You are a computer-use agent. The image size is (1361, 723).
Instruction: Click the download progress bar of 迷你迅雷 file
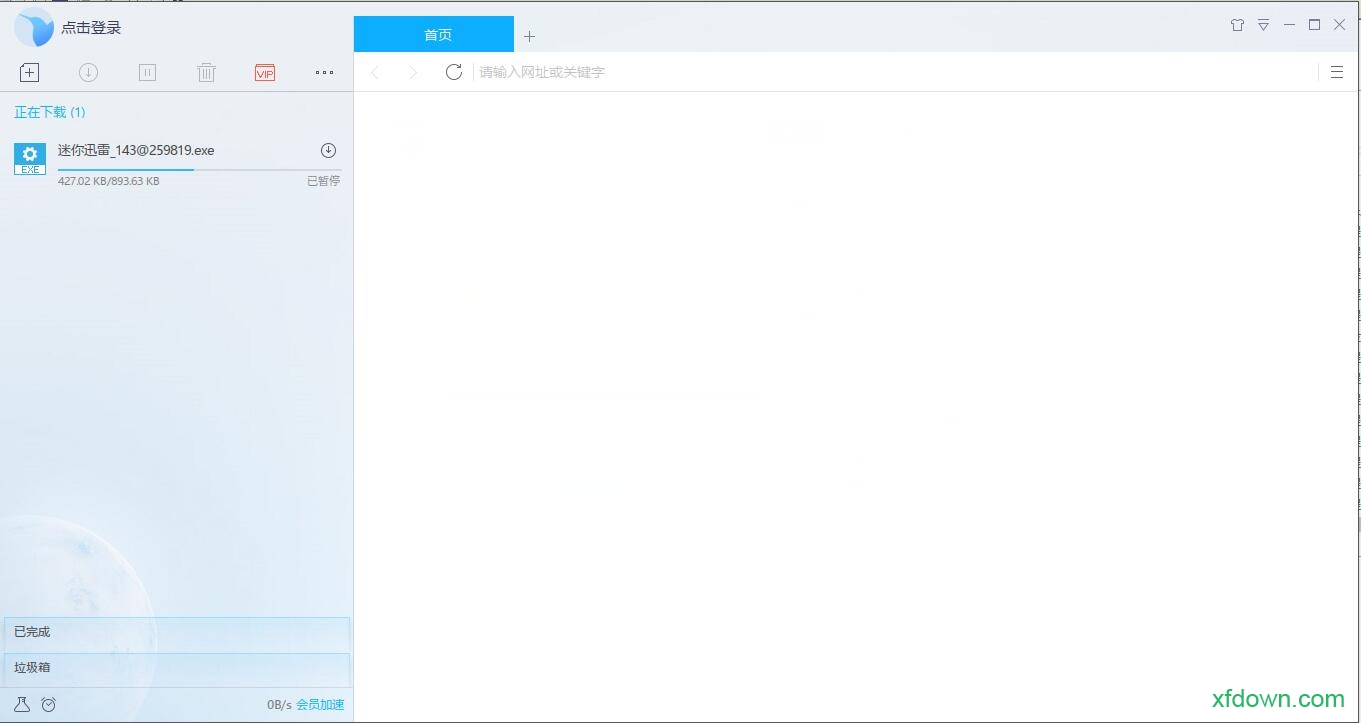pos(199,170)
